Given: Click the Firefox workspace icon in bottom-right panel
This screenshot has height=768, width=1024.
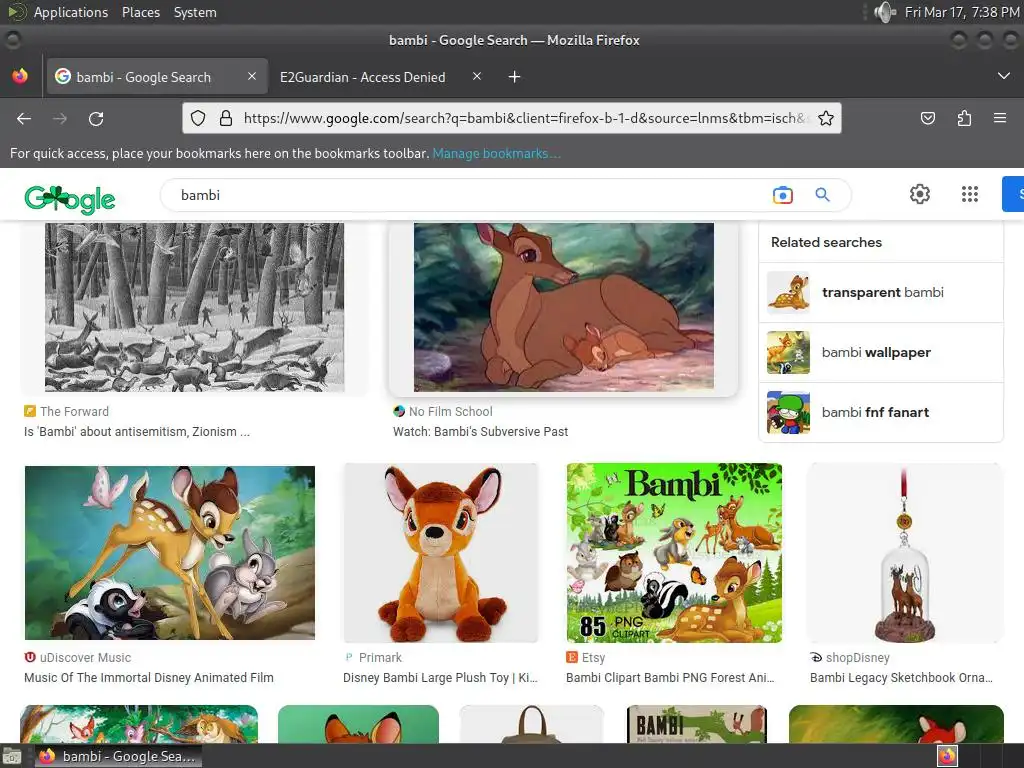Looking at the screenshot, I should 947,756.
